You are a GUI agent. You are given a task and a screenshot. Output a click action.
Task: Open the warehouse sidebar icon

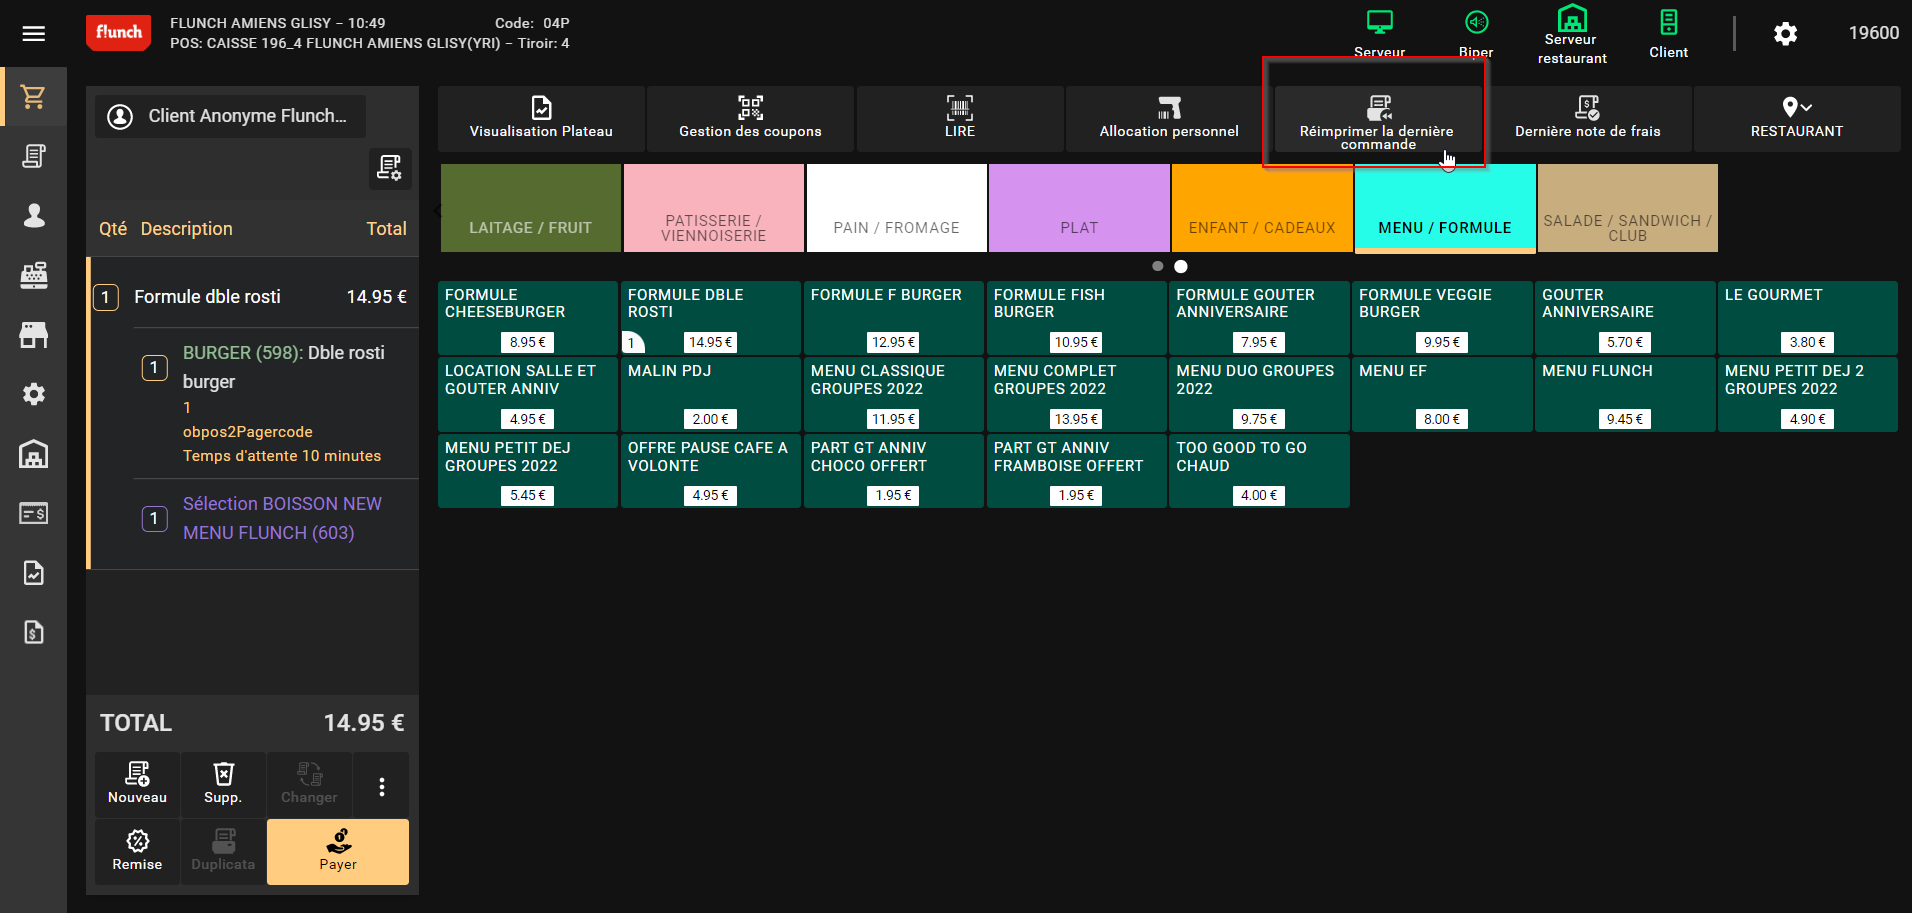point(34,454)
